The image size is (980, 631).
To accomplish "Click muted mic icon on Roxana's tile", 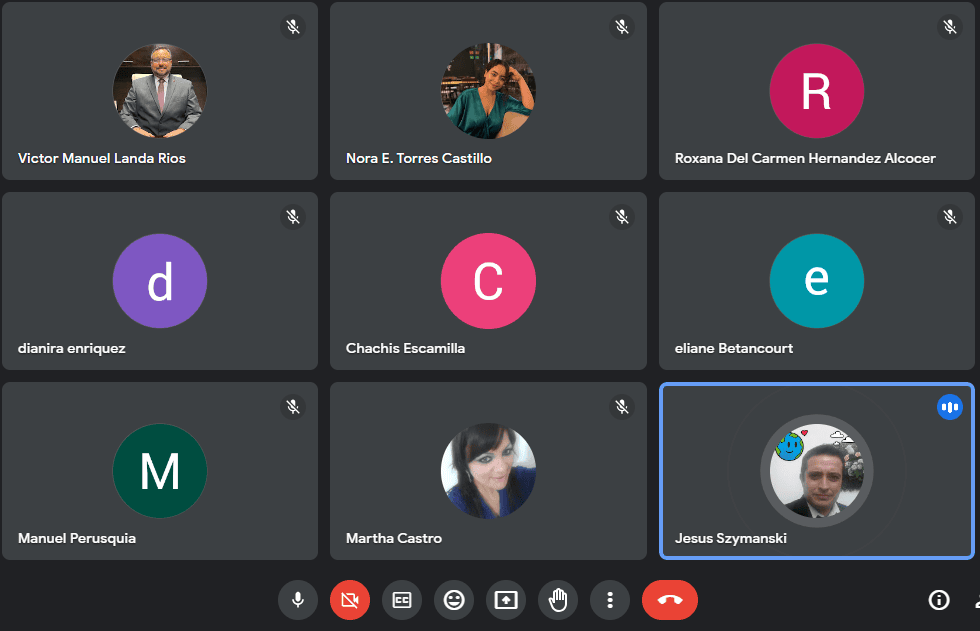I will (x=950, y=27).
